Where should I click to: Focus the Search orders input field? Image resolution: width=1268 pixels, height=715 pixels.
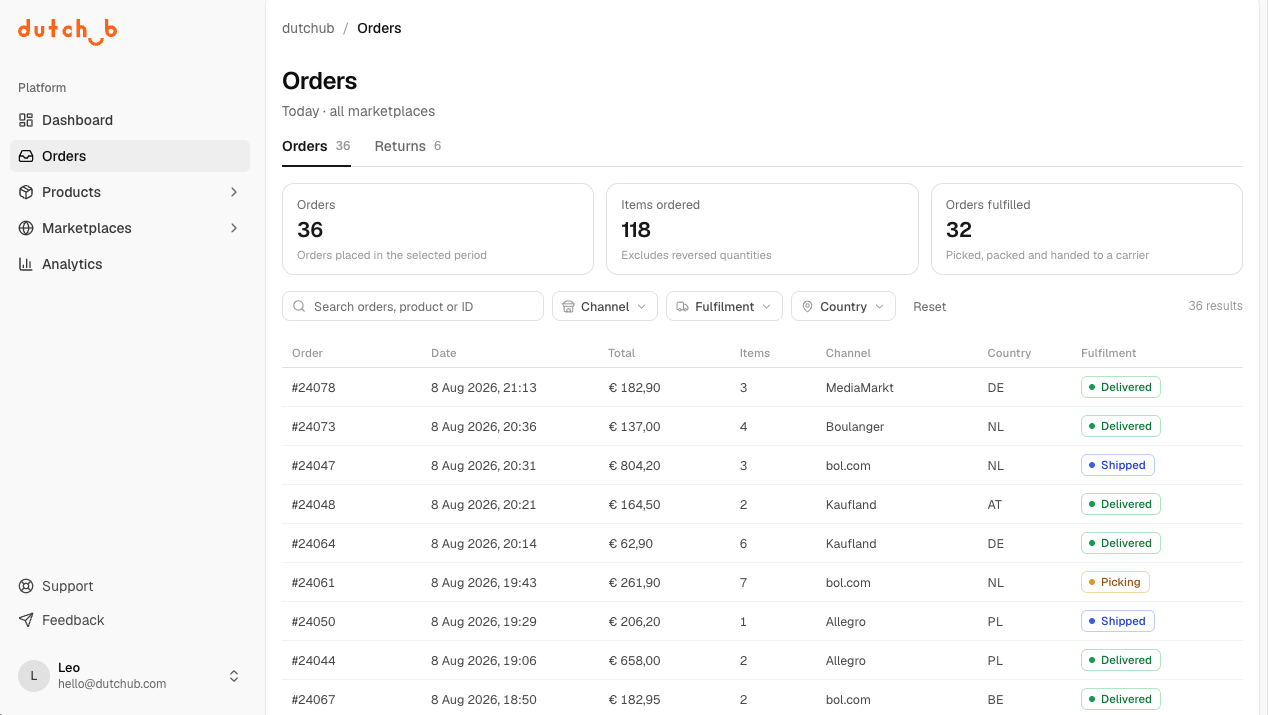413,306
